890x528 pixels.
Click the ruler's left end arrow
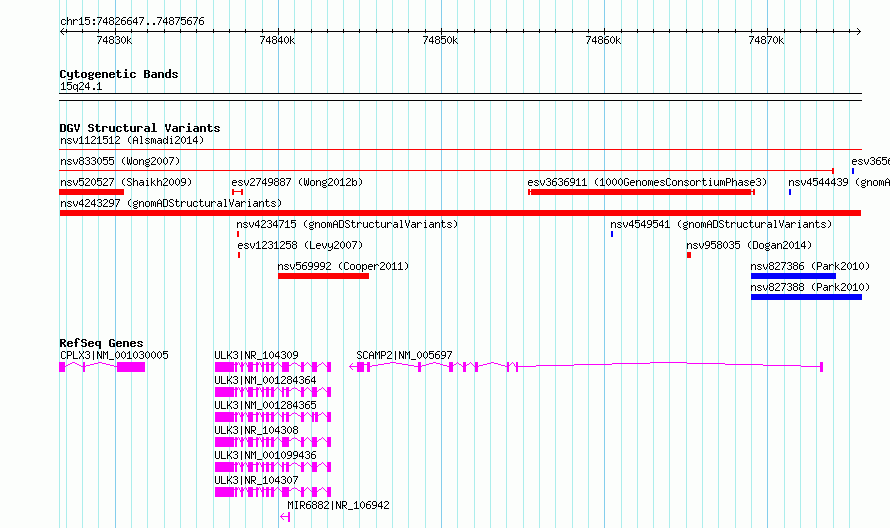point(62,31)
